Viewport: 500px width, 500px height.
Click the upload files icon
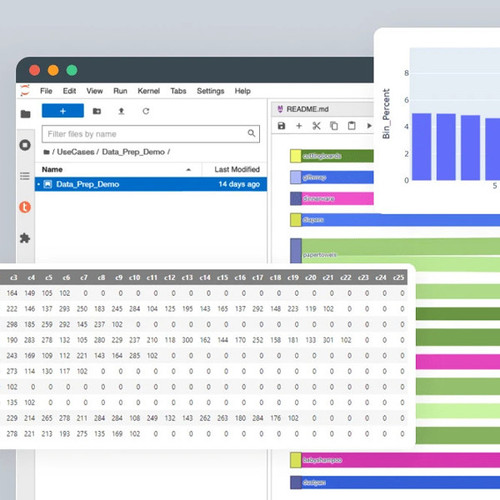pyautogui.click(x=121, y=111)
